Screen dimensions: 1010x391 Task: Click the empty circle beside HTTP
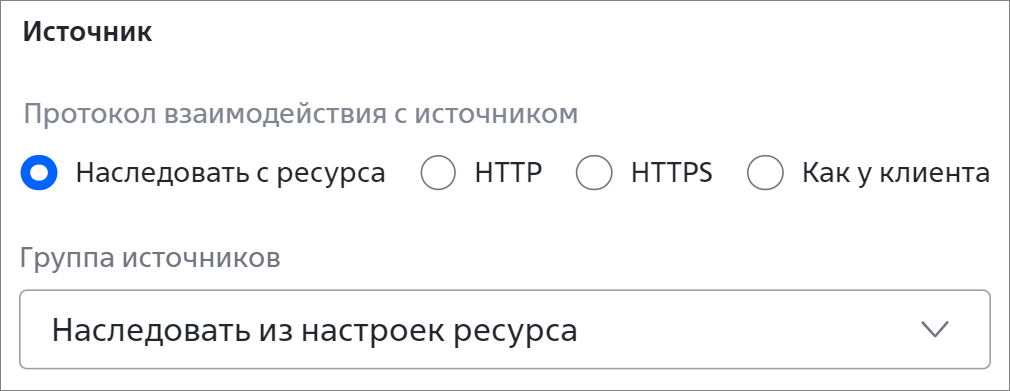click(439, 173)
